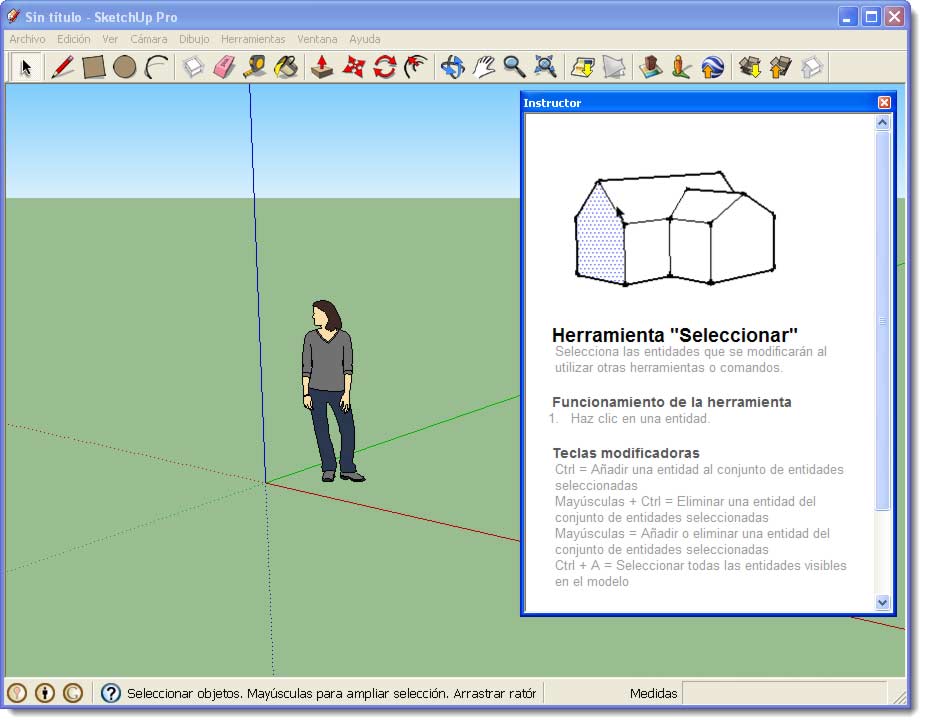Click the credits person status bar icon
This screenshot has height=724, width=926.
pos(45,693)
